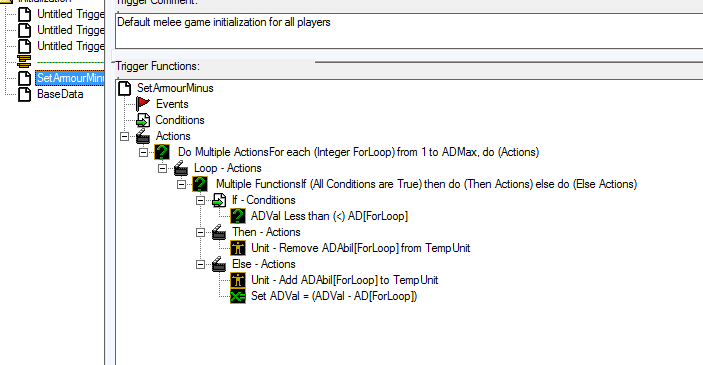Click the Loop - Actions clapperboard icon

click(181, 168)
